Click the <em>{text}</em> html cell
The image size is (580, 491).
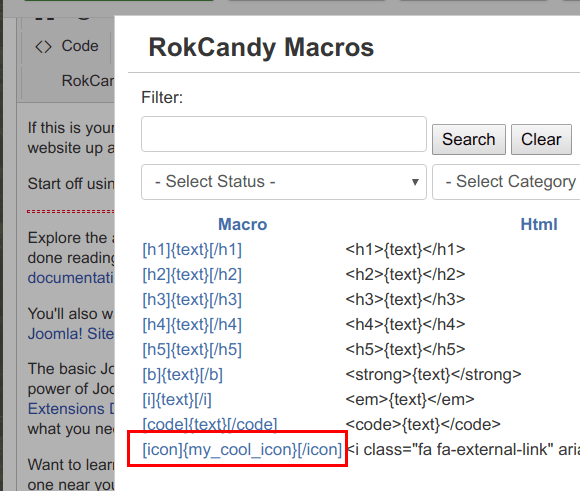click(410, 400)
